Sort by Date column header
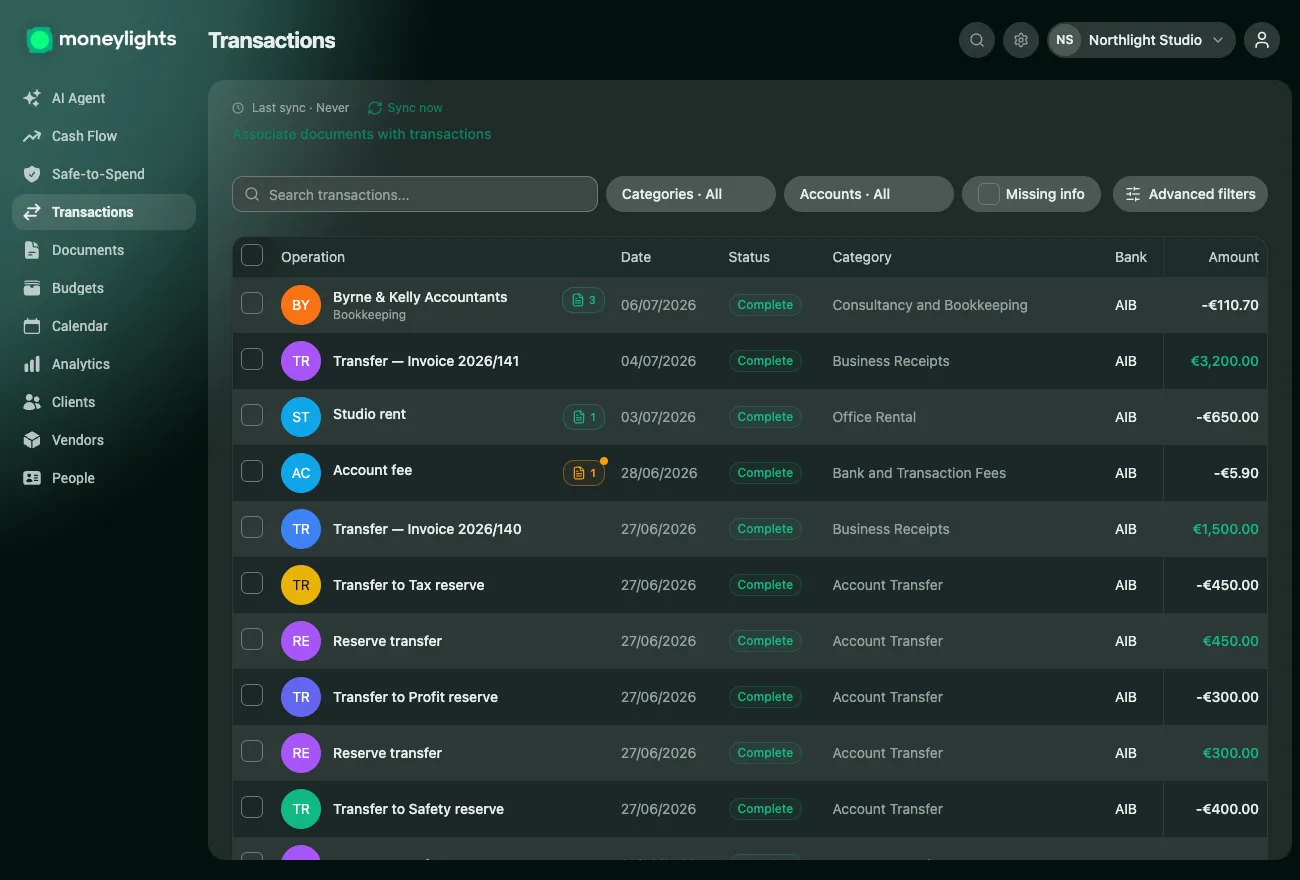1300x880 pixels. click(636, 257)
